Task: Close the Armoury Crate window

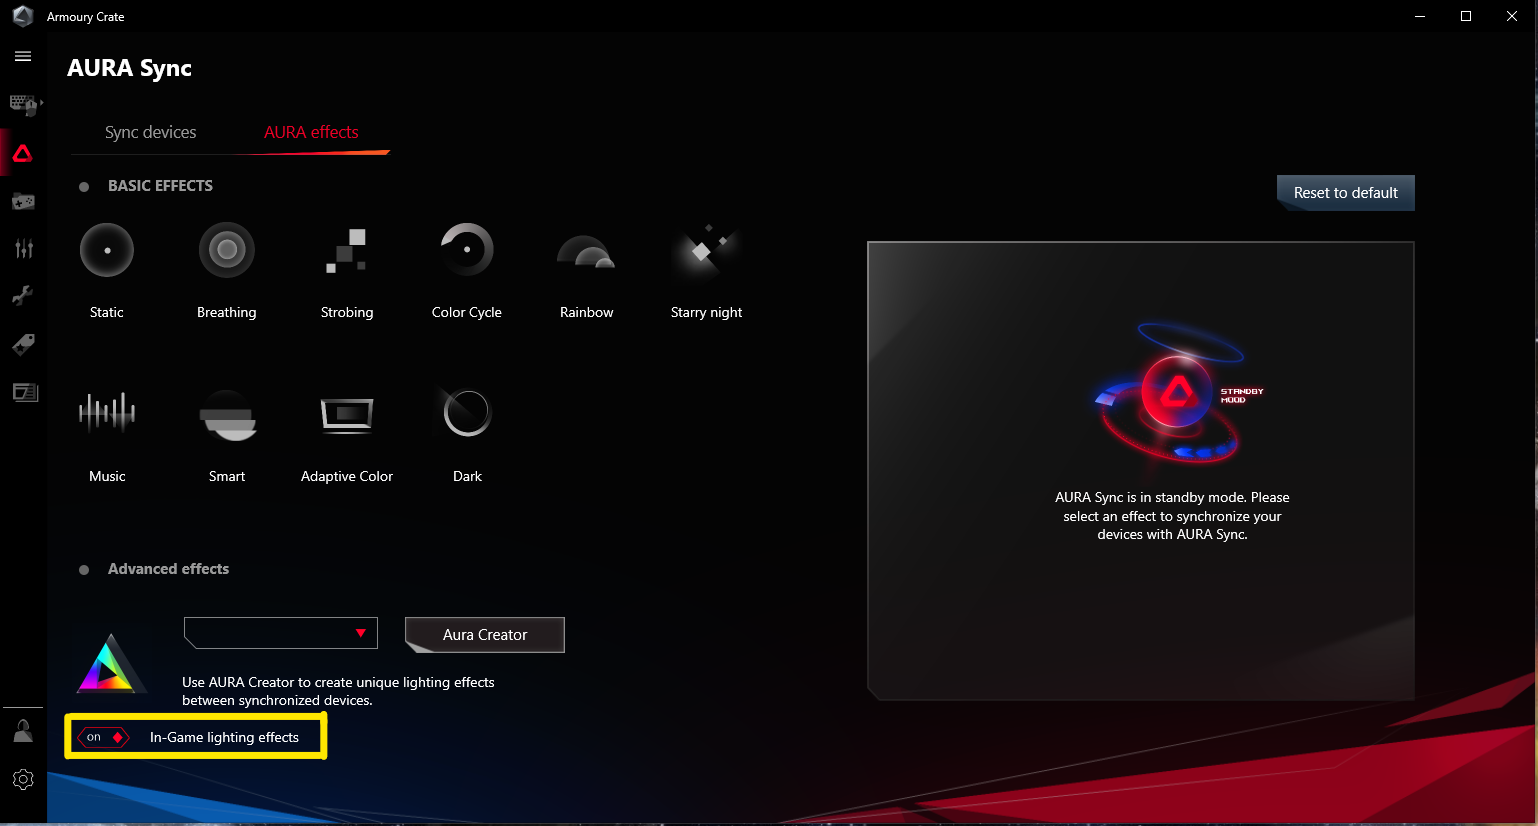Action: (x=1512, y=16)
